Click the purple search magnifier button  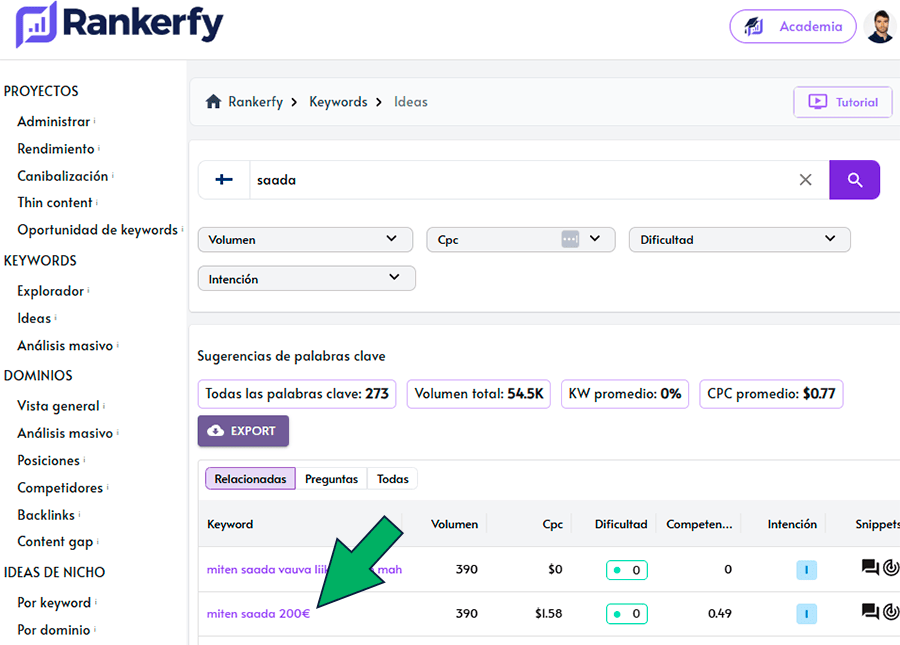[x=854, y=180]
